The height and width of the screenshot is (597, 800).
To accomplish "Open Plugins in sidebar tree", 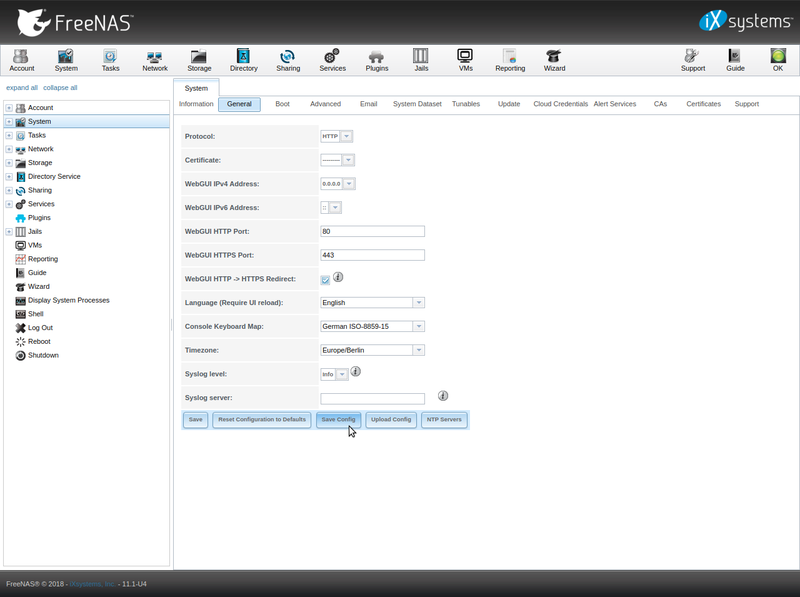I will click(39, 217).
